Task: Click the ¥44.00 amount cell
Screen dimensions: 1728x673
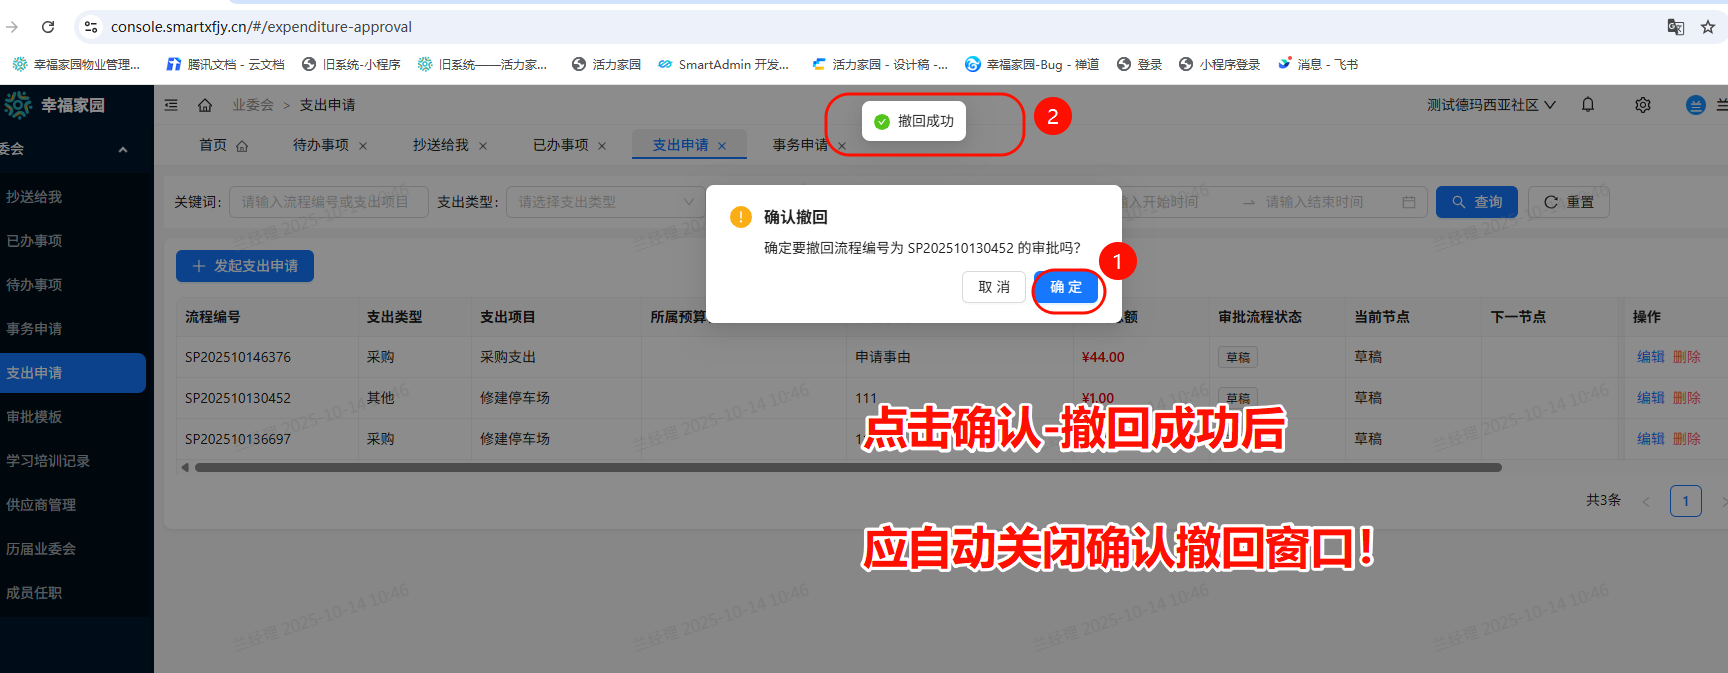Action: (1103, 357)
